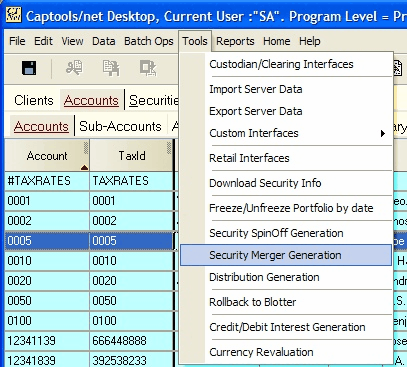
Task: Choose Rollback to Blotter
Action: tap(286, 302)
